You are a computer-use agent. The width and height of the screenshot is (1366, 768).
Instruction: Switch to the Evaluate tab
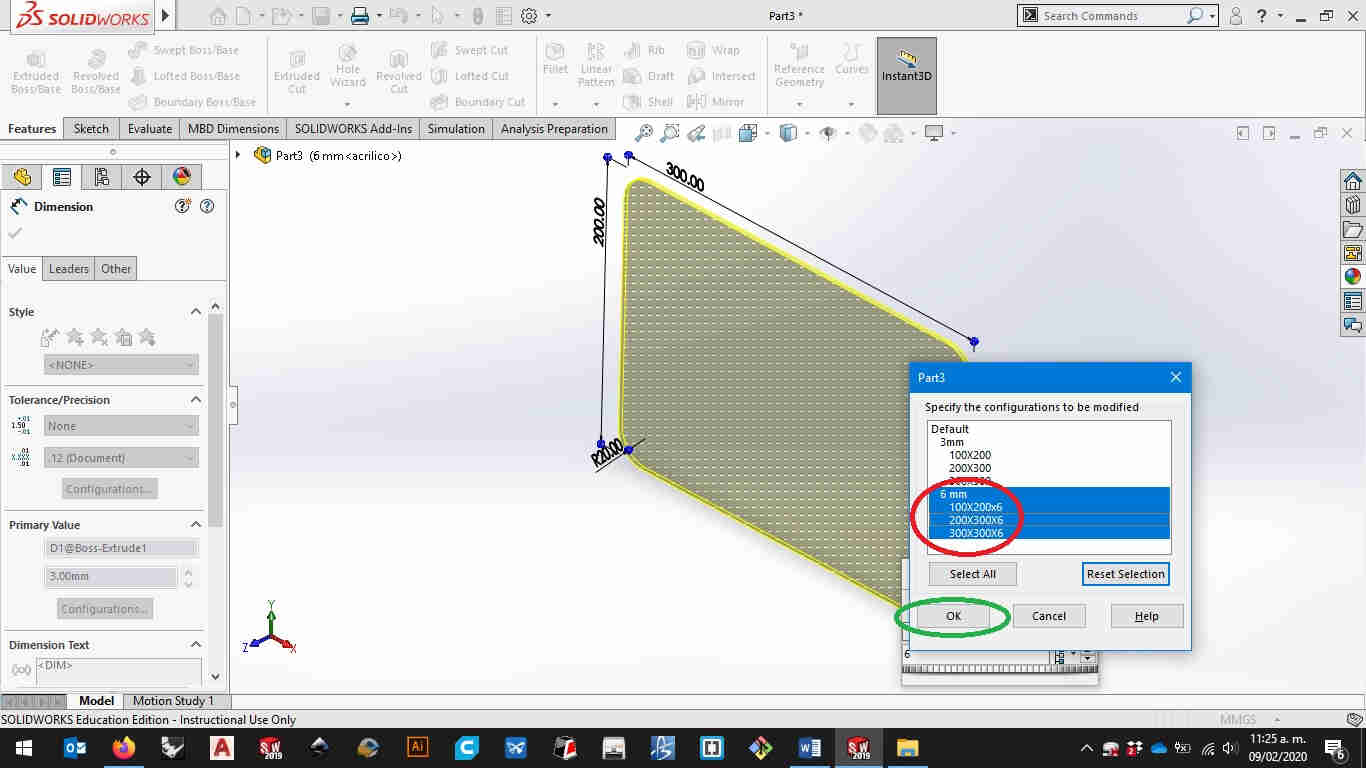point(149,129)
